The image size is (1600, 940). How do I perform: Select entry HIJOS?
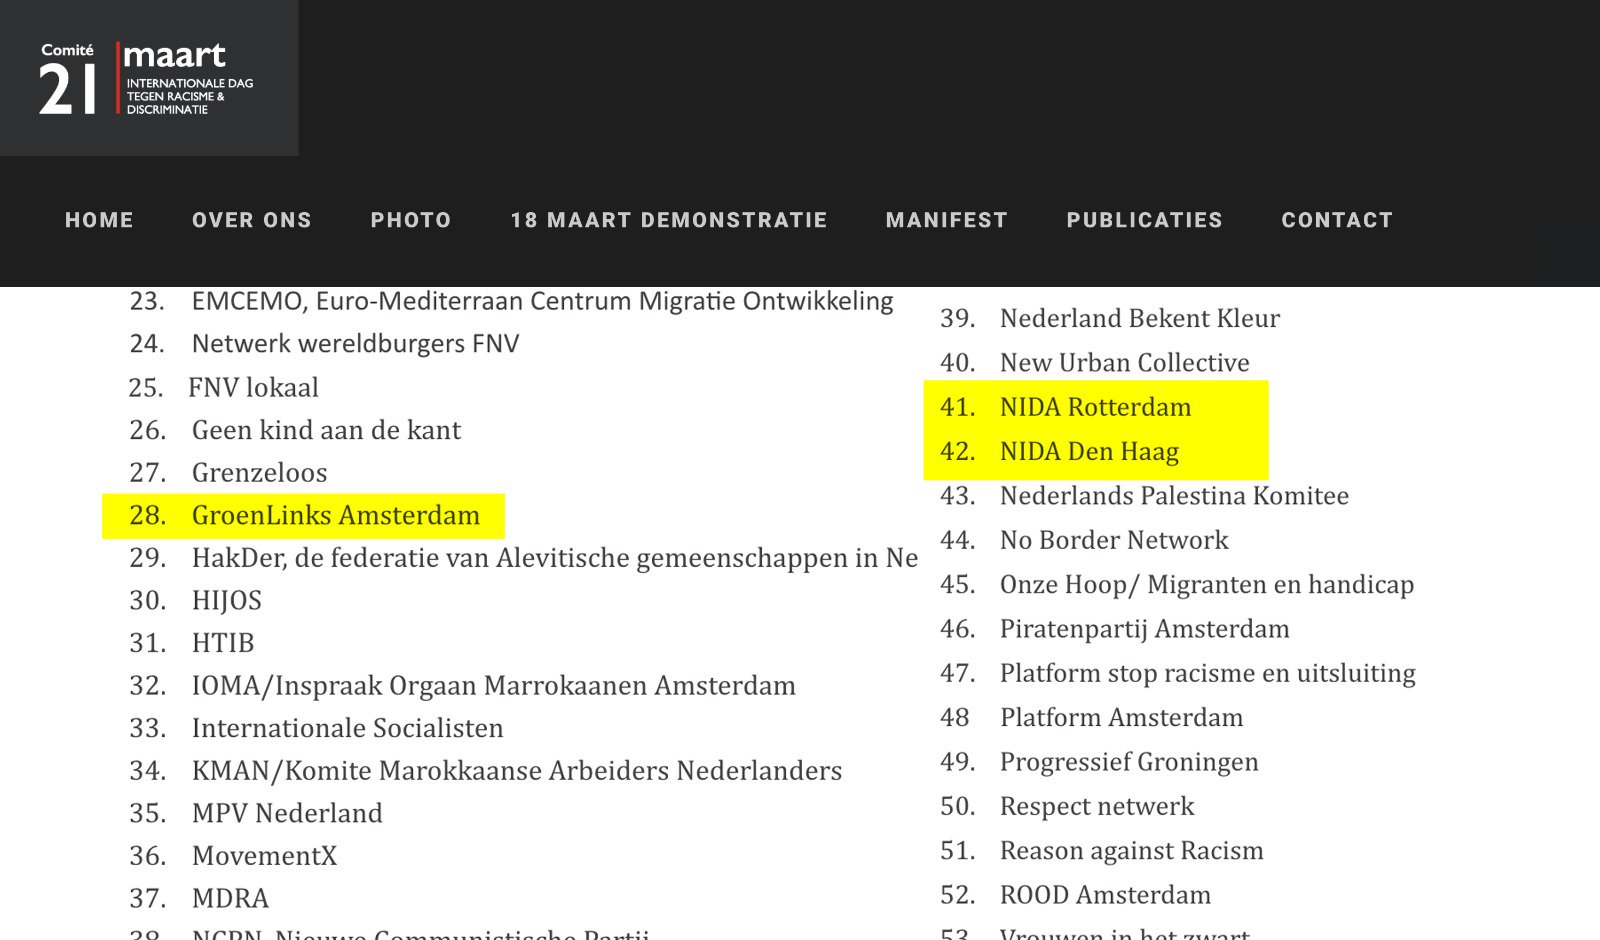196,600
